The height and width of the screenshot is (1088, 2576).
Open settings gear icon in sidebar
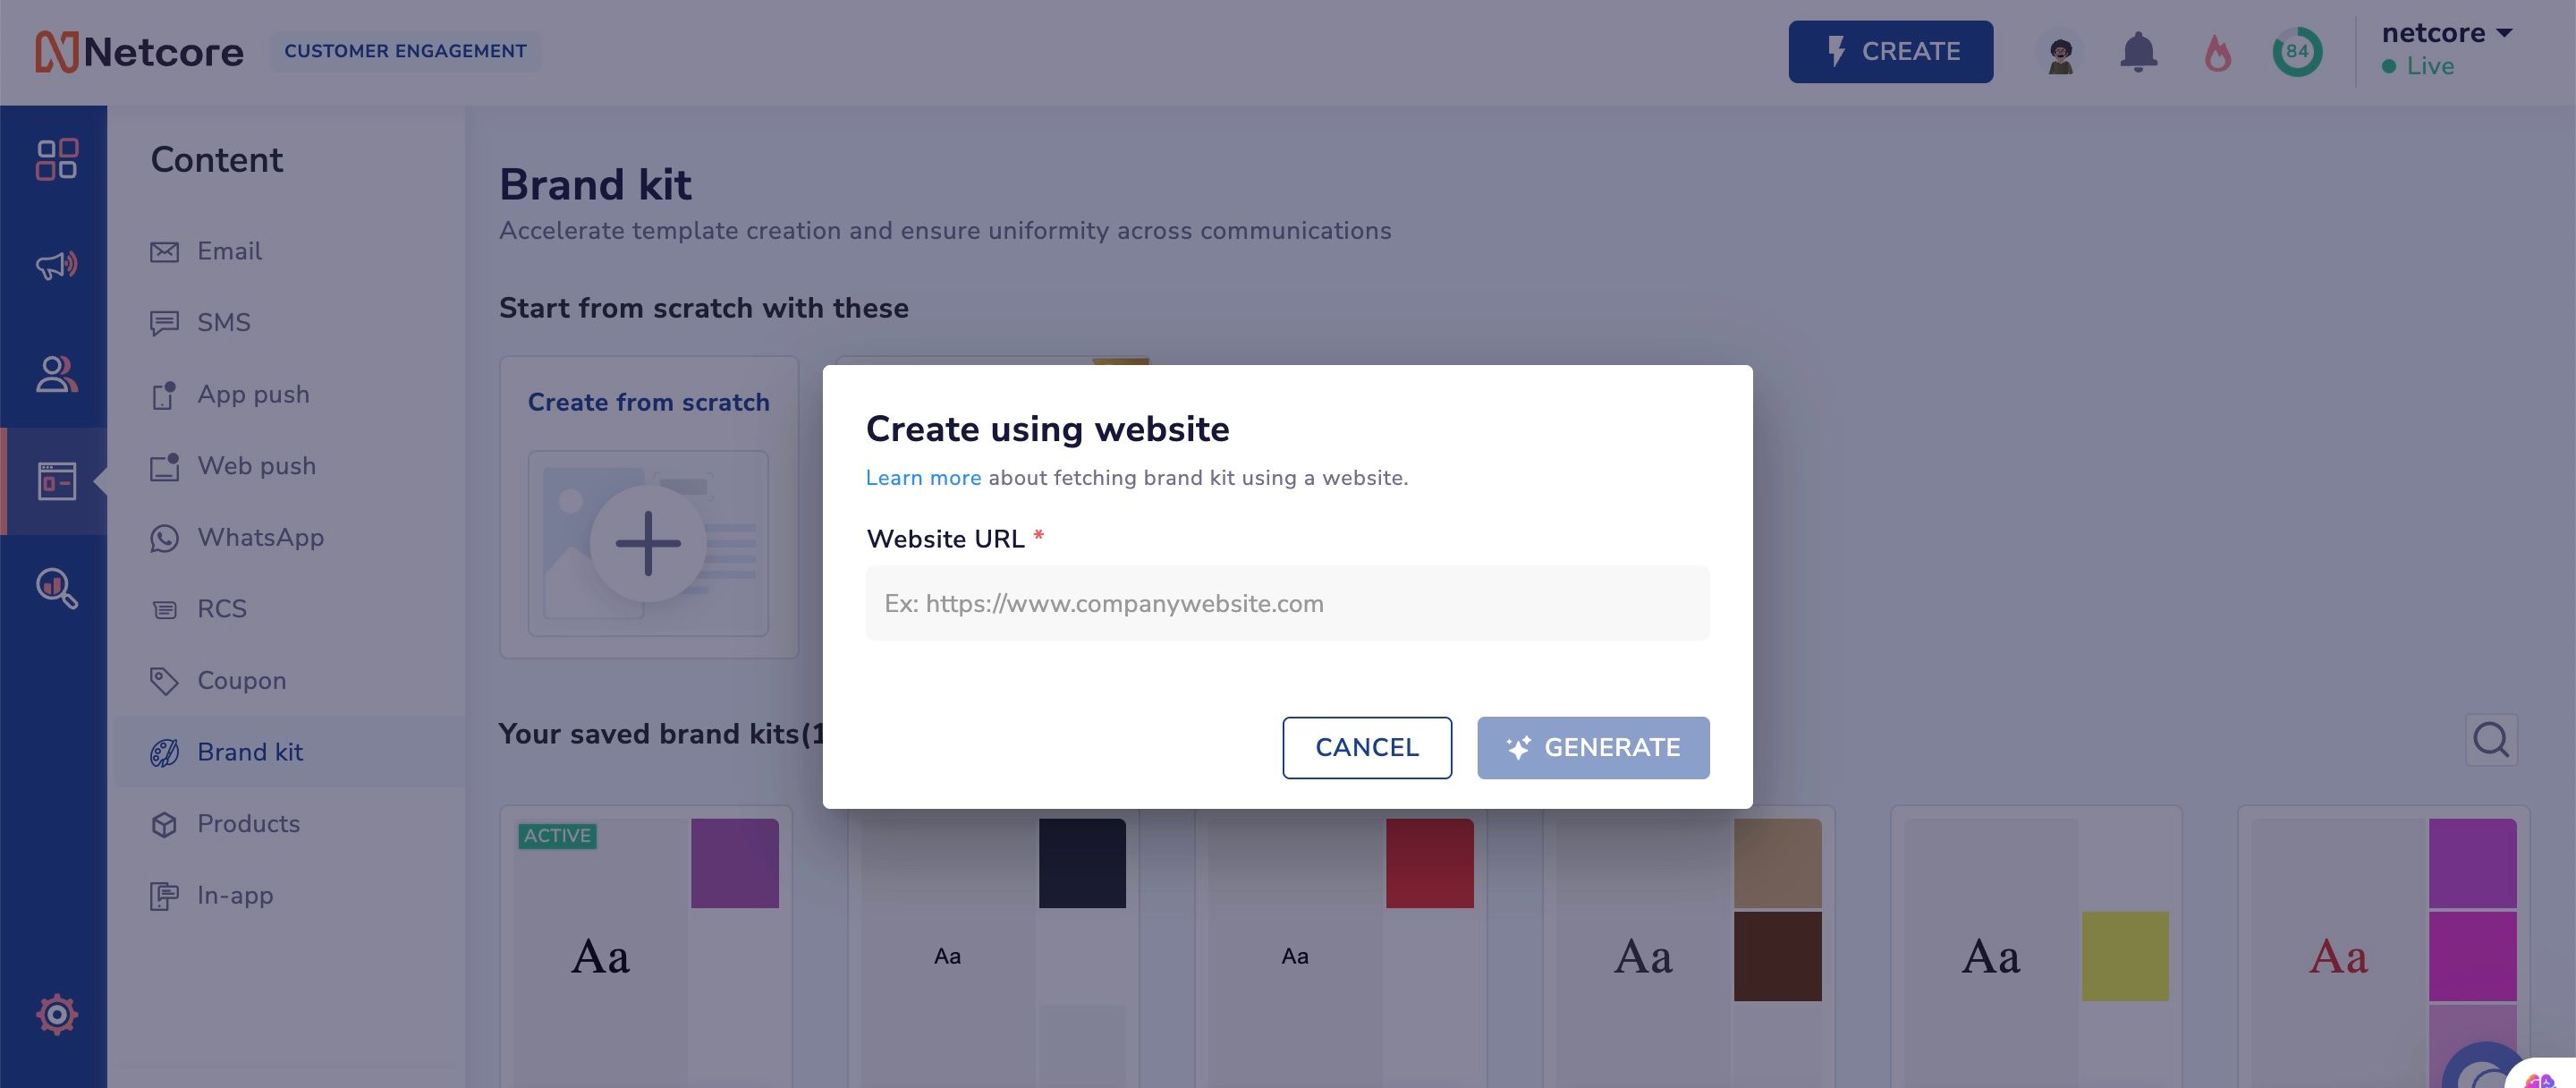56,1014
